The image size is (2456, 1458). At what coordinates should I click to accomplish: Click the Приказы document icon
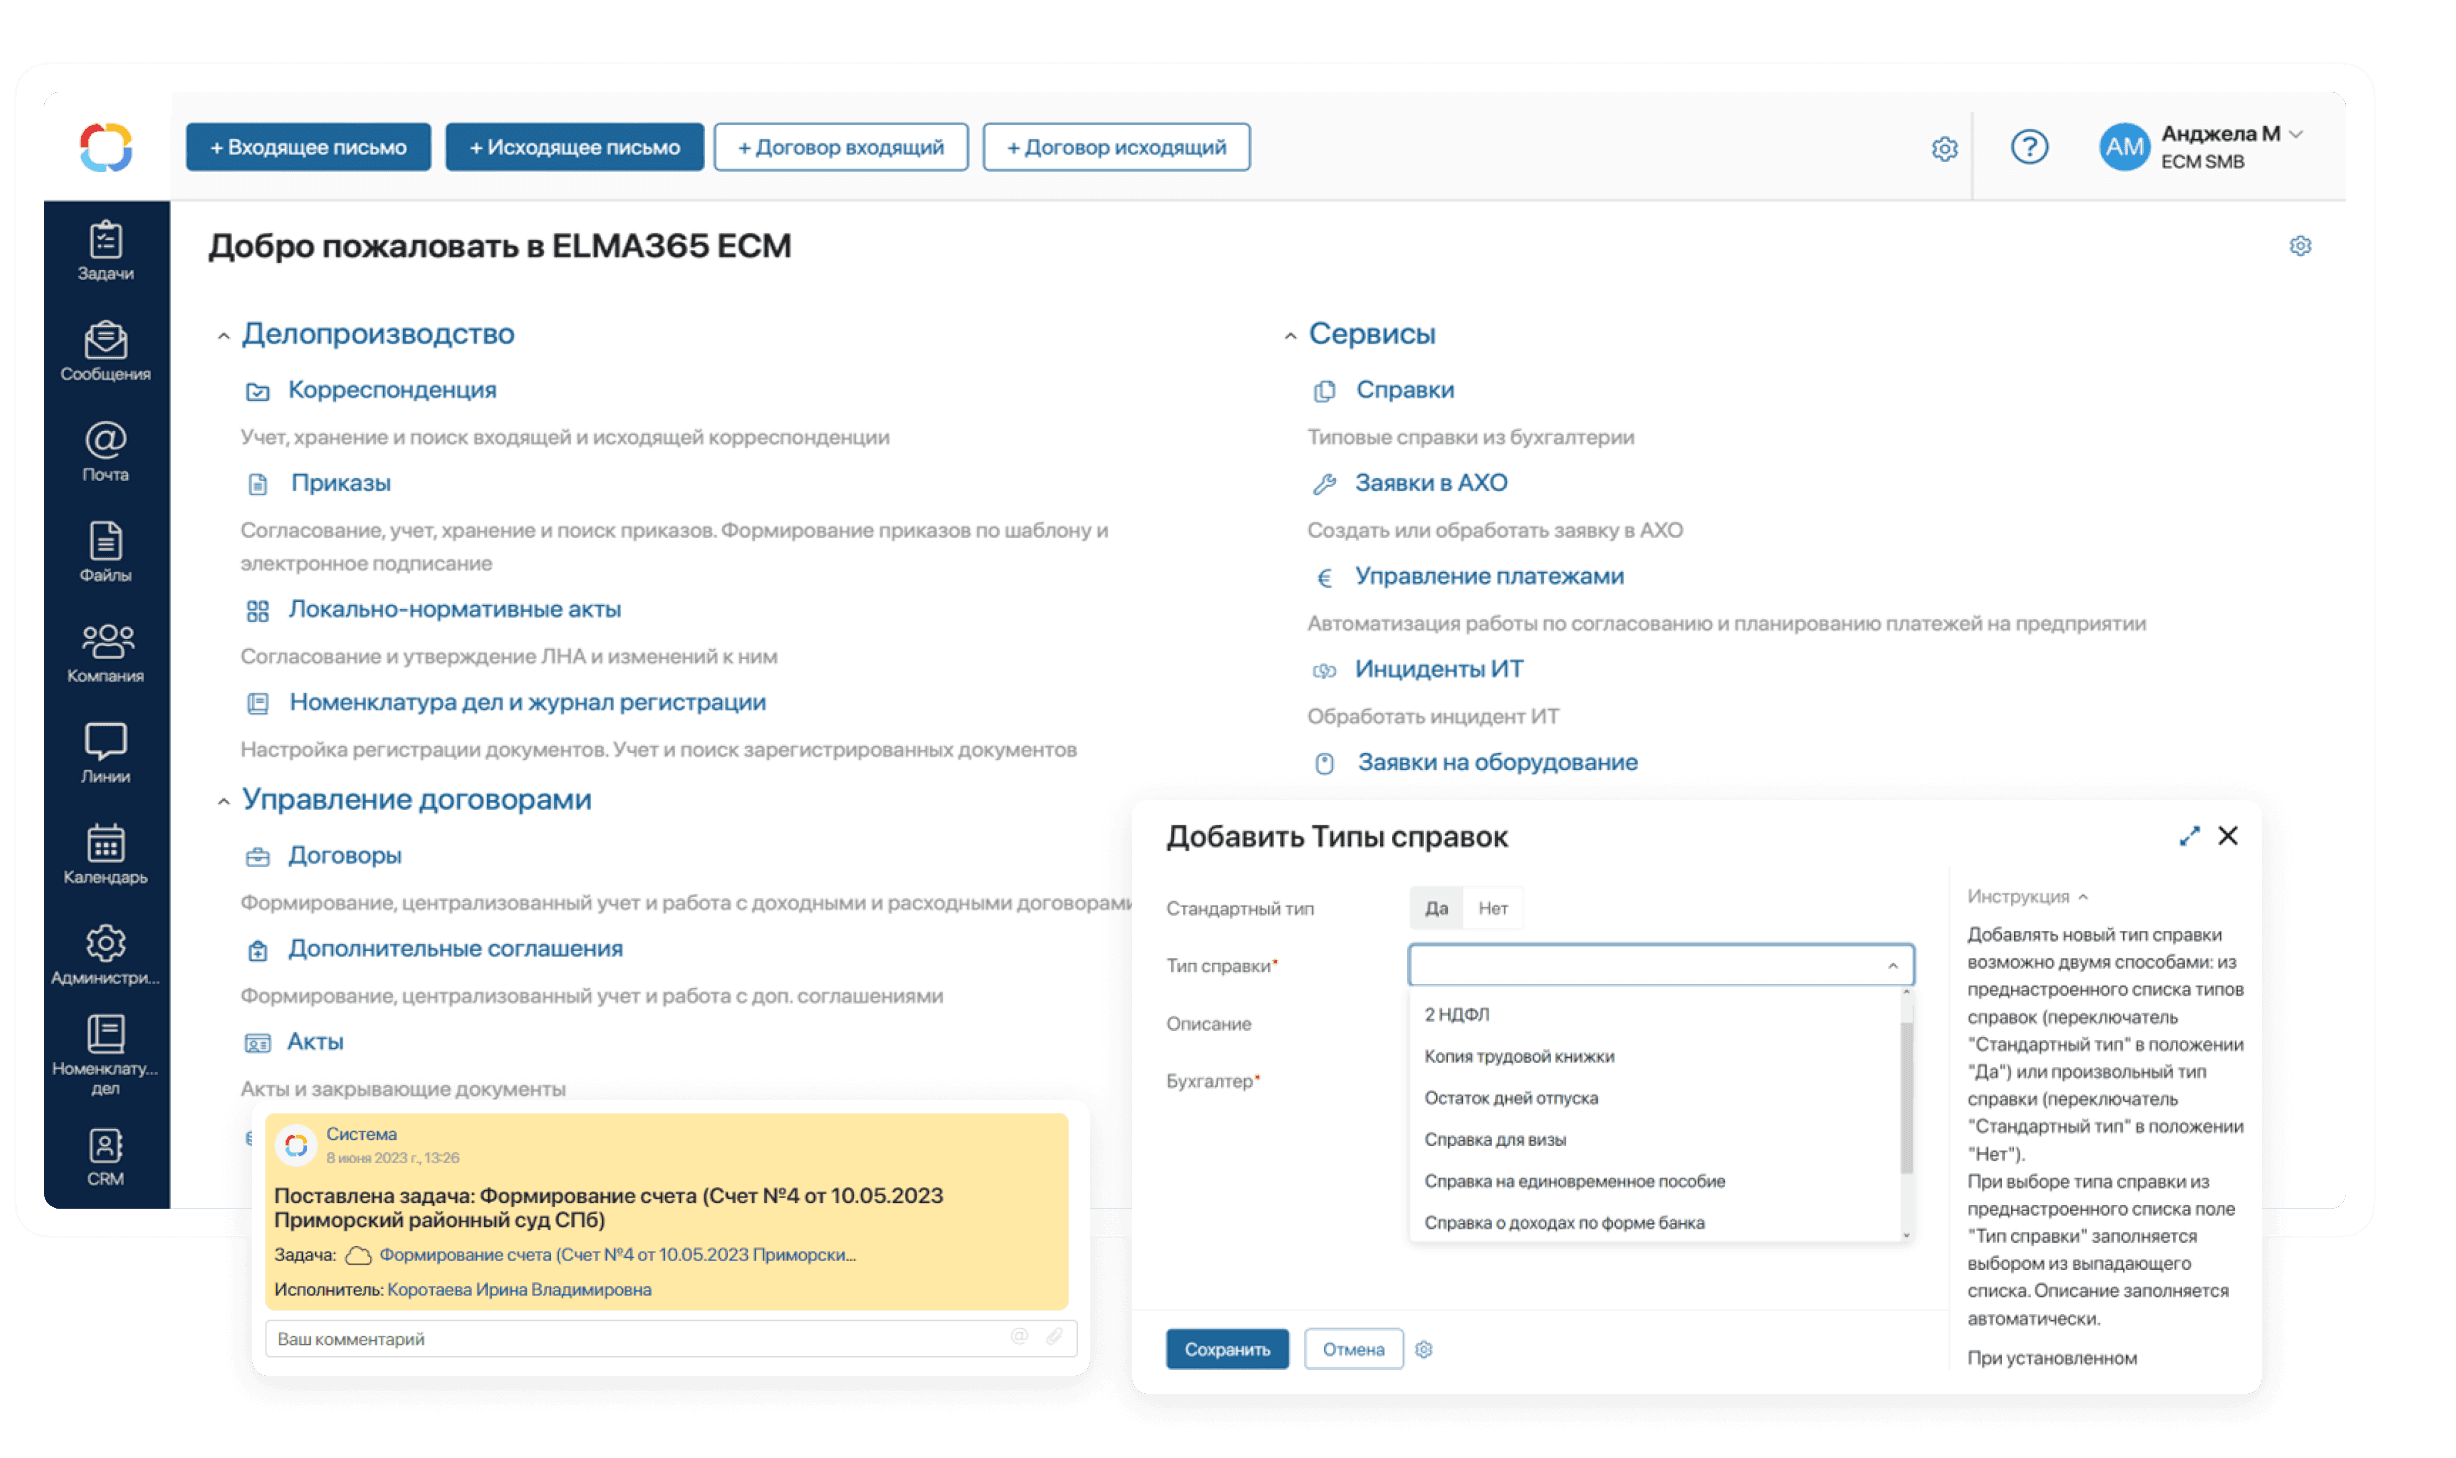coord(258,484)
